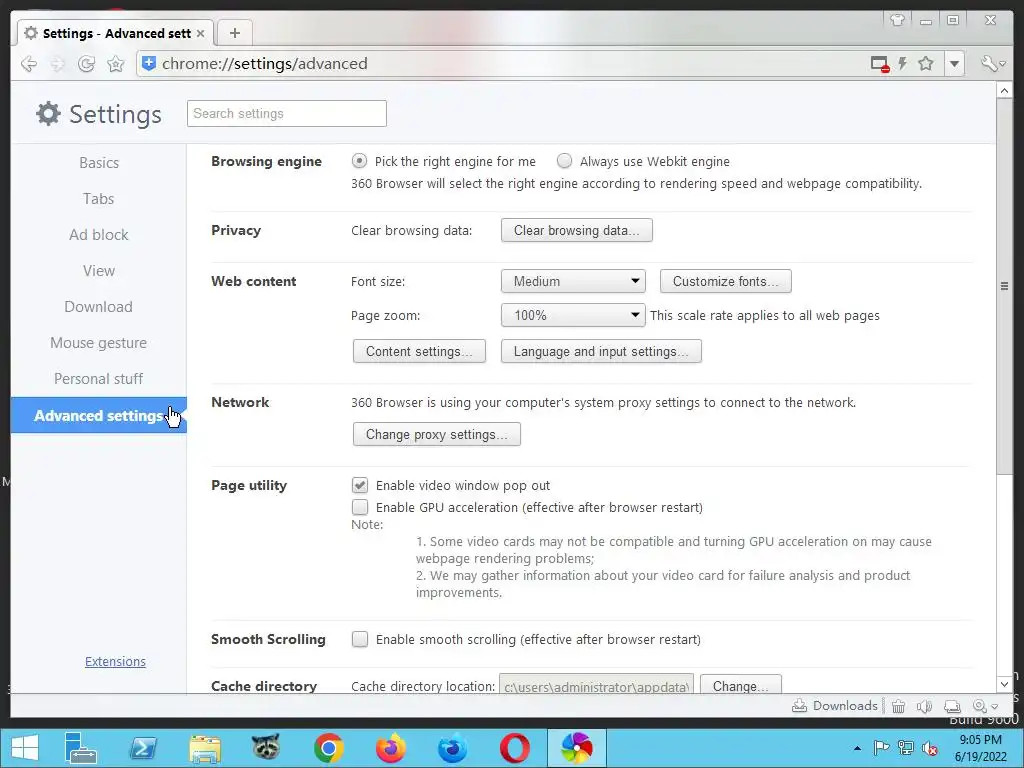Switch to the Download settings section
The image size is (1024, 768).
[99, 306]
